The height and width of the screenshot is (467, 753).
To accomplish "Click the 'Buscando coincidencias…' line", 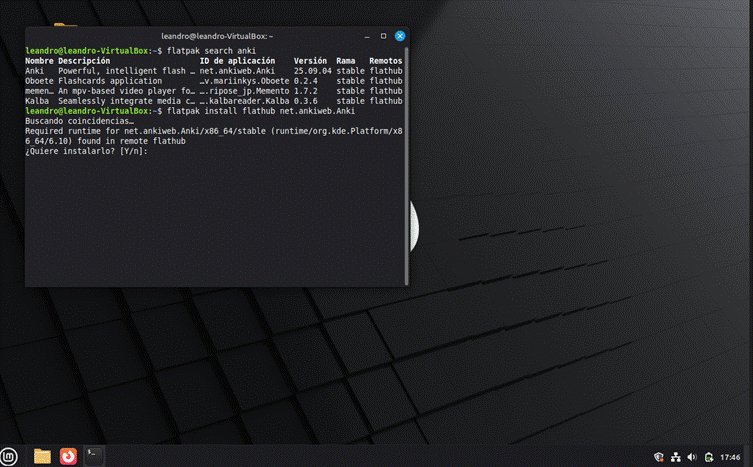I will pos(79,121).
